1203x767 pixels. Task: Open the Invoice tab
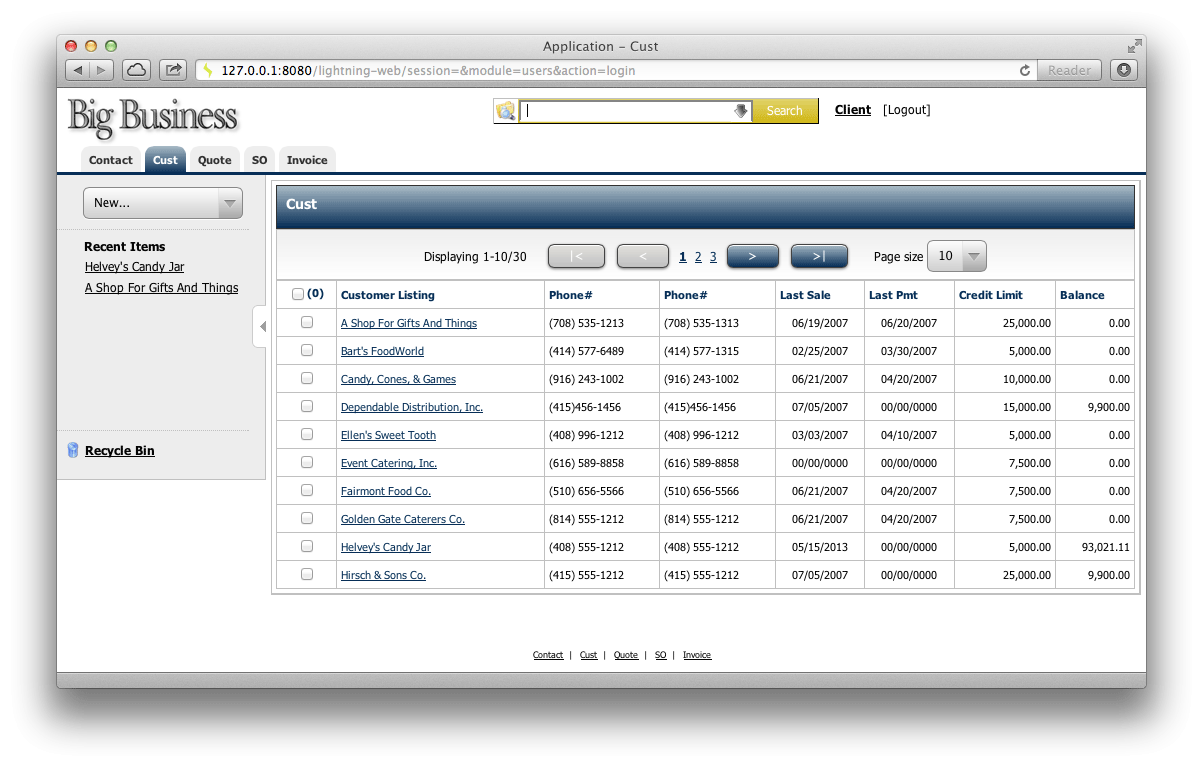tap(307, 160)
